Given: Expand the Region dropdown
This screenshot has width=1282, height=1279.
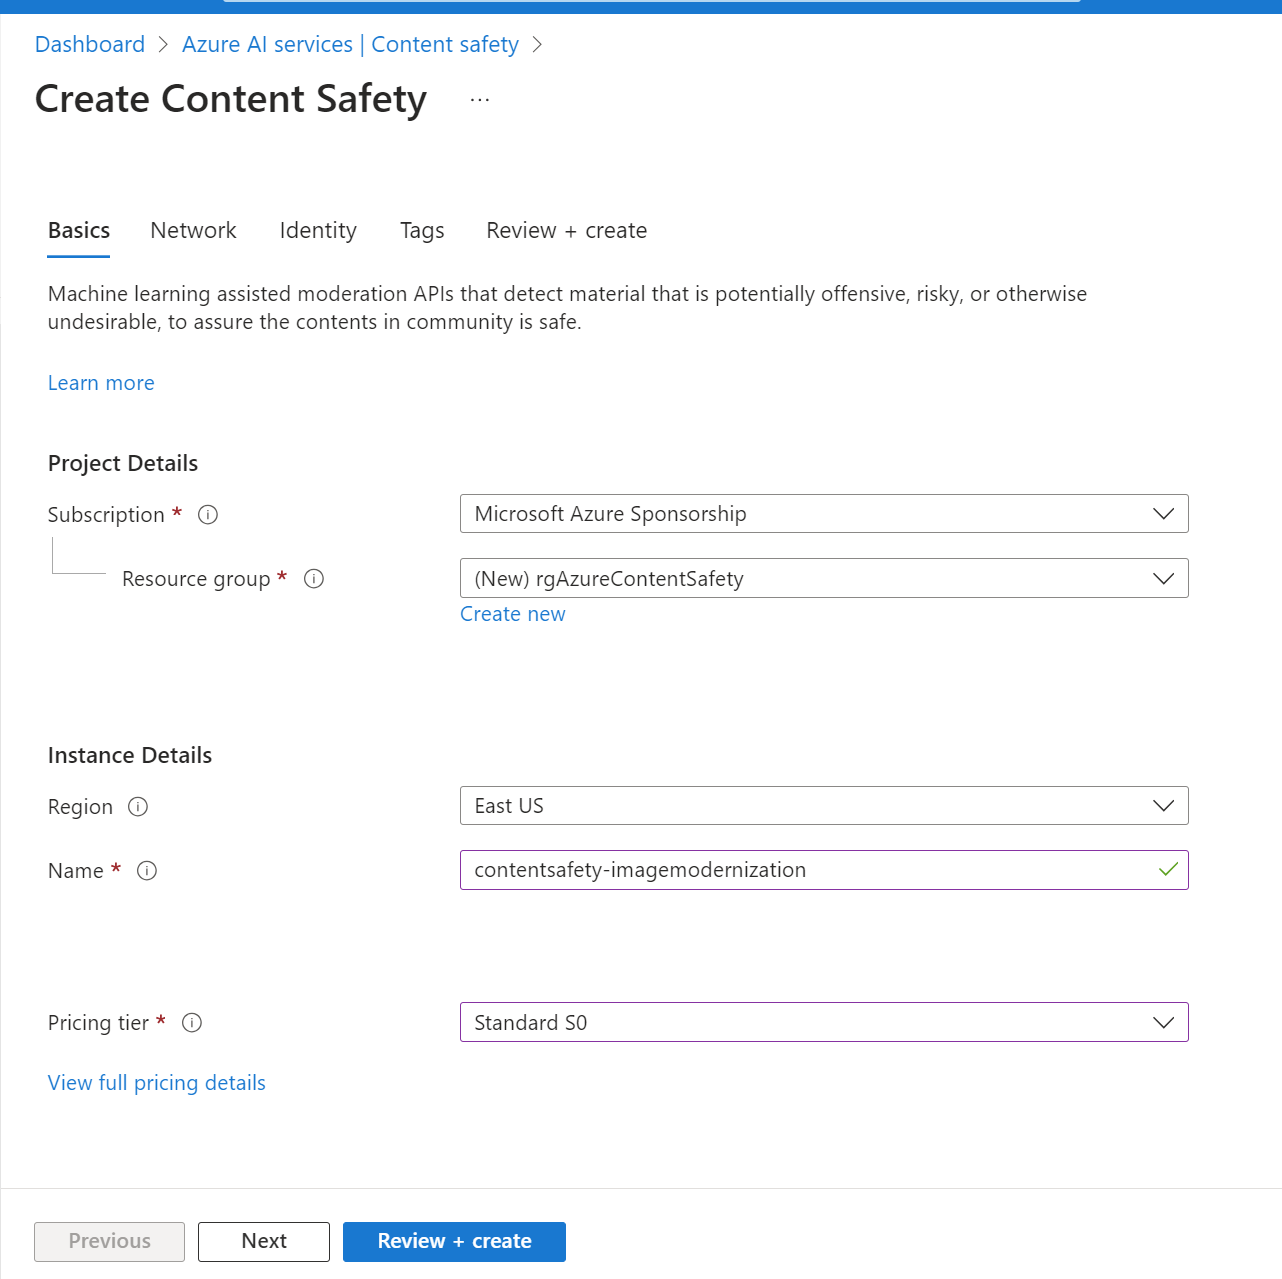Looking at the screenshot, I should point(823,806).
